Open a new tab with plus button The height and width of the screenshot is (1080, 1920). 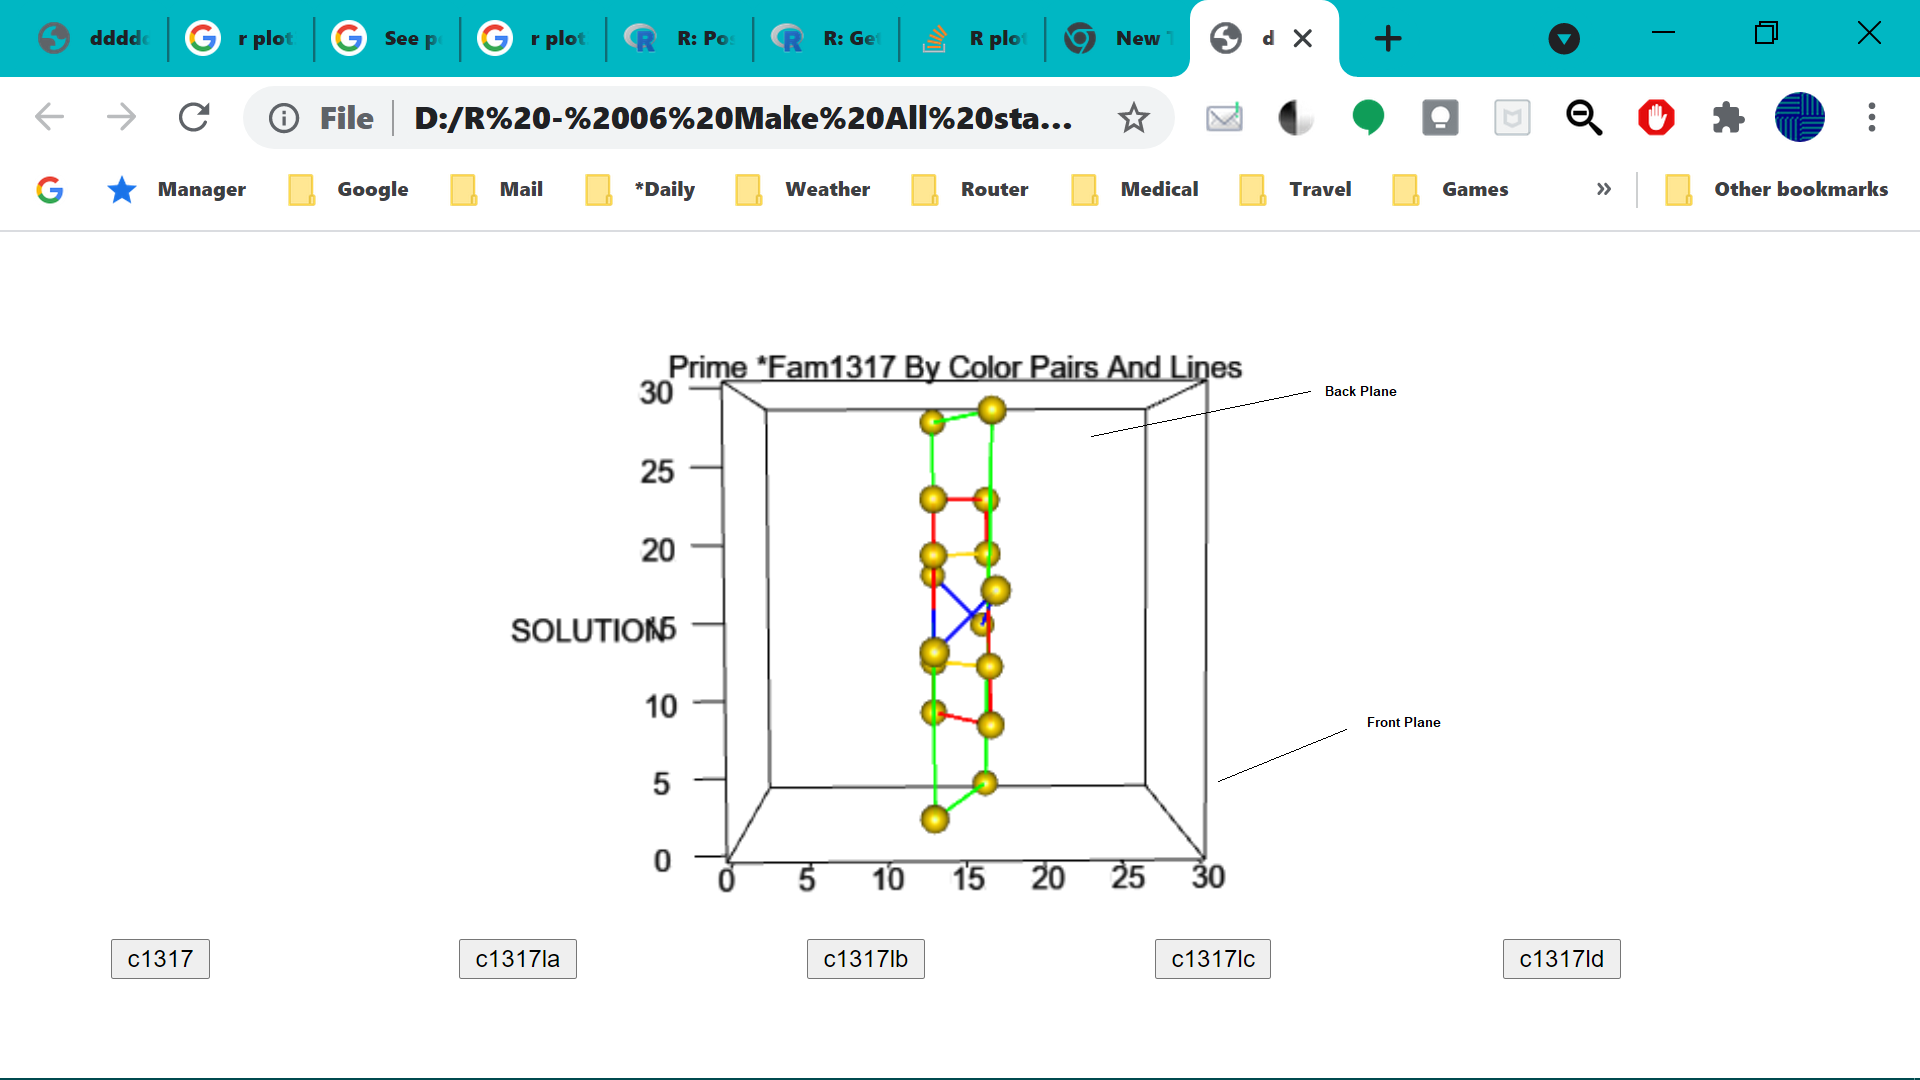(1388, 39)
